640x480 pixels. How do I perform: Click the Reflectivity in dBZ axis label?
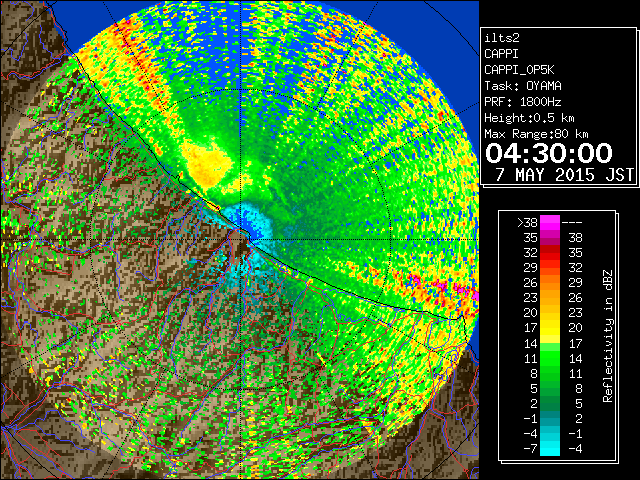pyautogui.click(x=608, y=336)
